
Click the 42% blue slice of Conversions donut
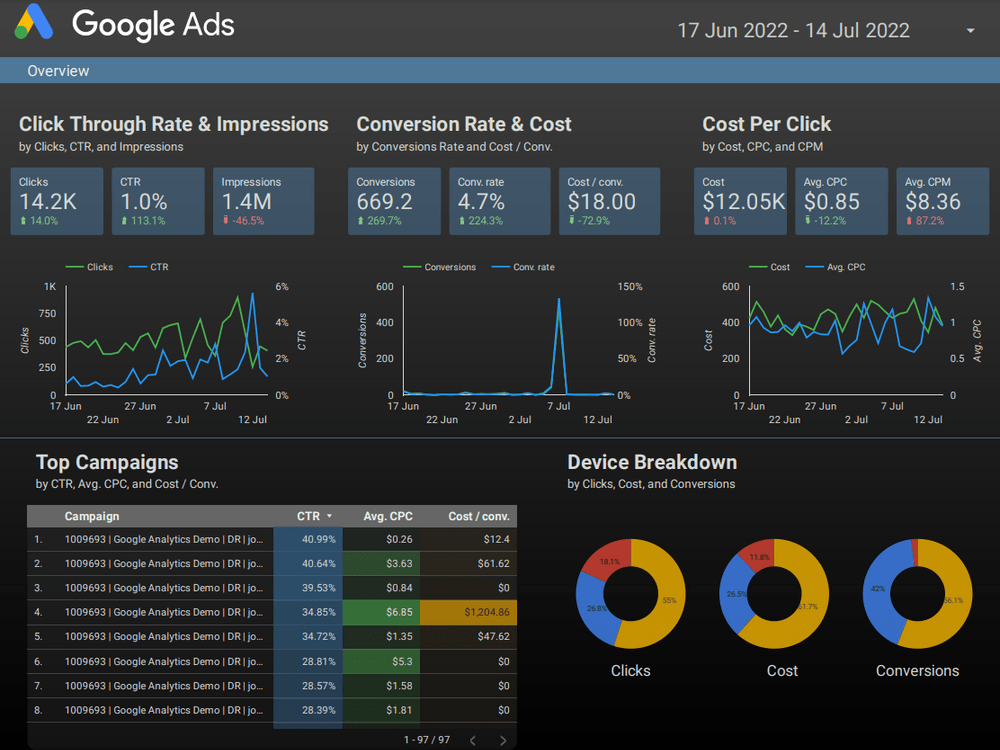click(878, 589)
